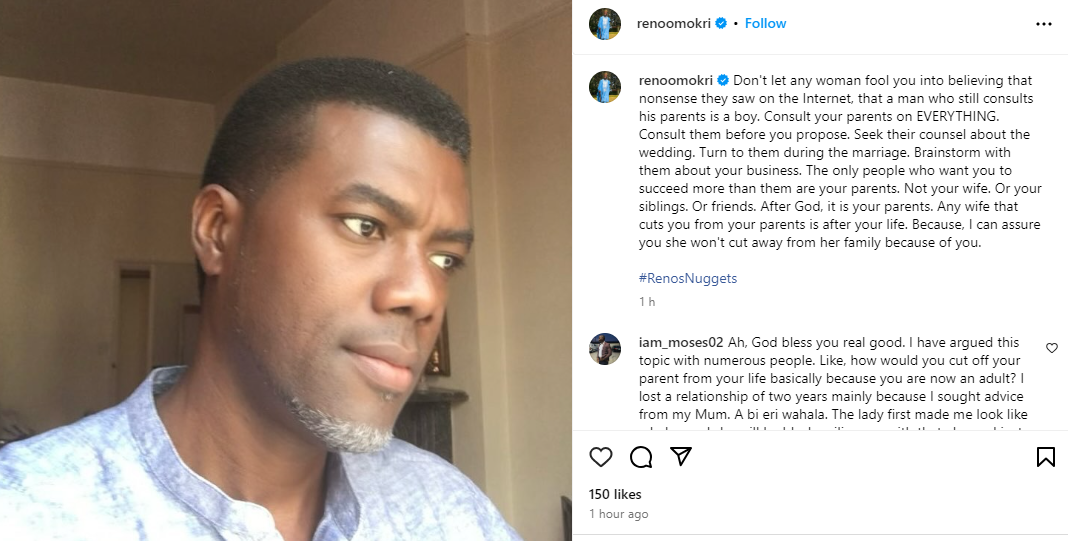The image size is (1068, 541).
Task: Open renoomokri profile picture in the header
Action: [605, 24]
